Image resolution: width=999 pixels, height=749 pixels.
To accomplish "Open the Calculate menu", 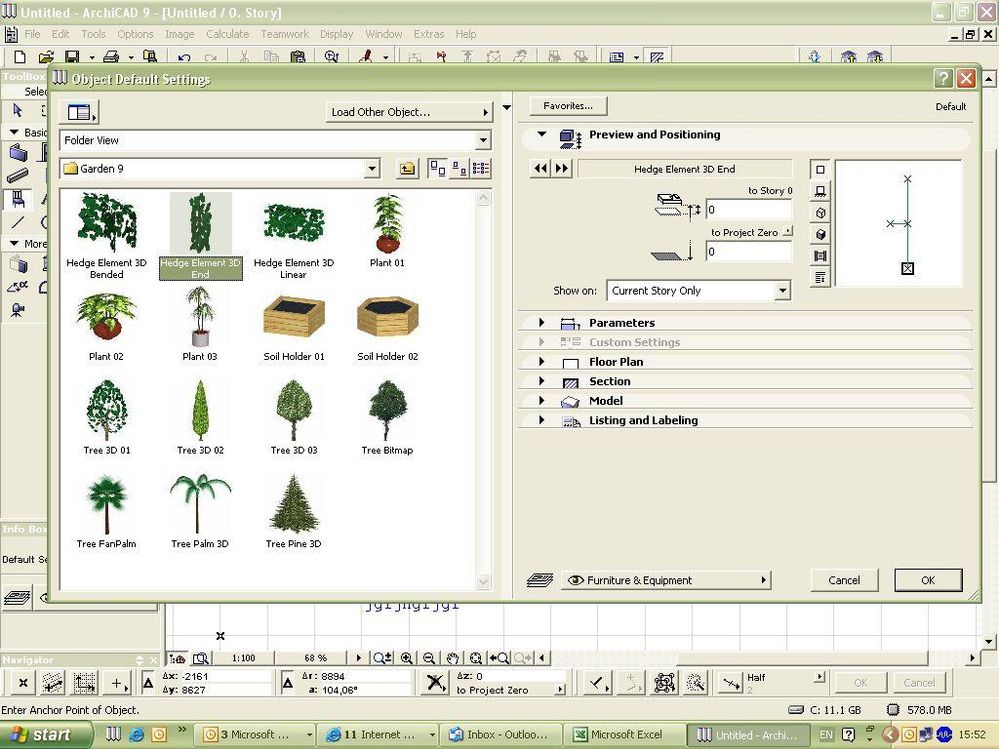I will (x=227, y=34).
